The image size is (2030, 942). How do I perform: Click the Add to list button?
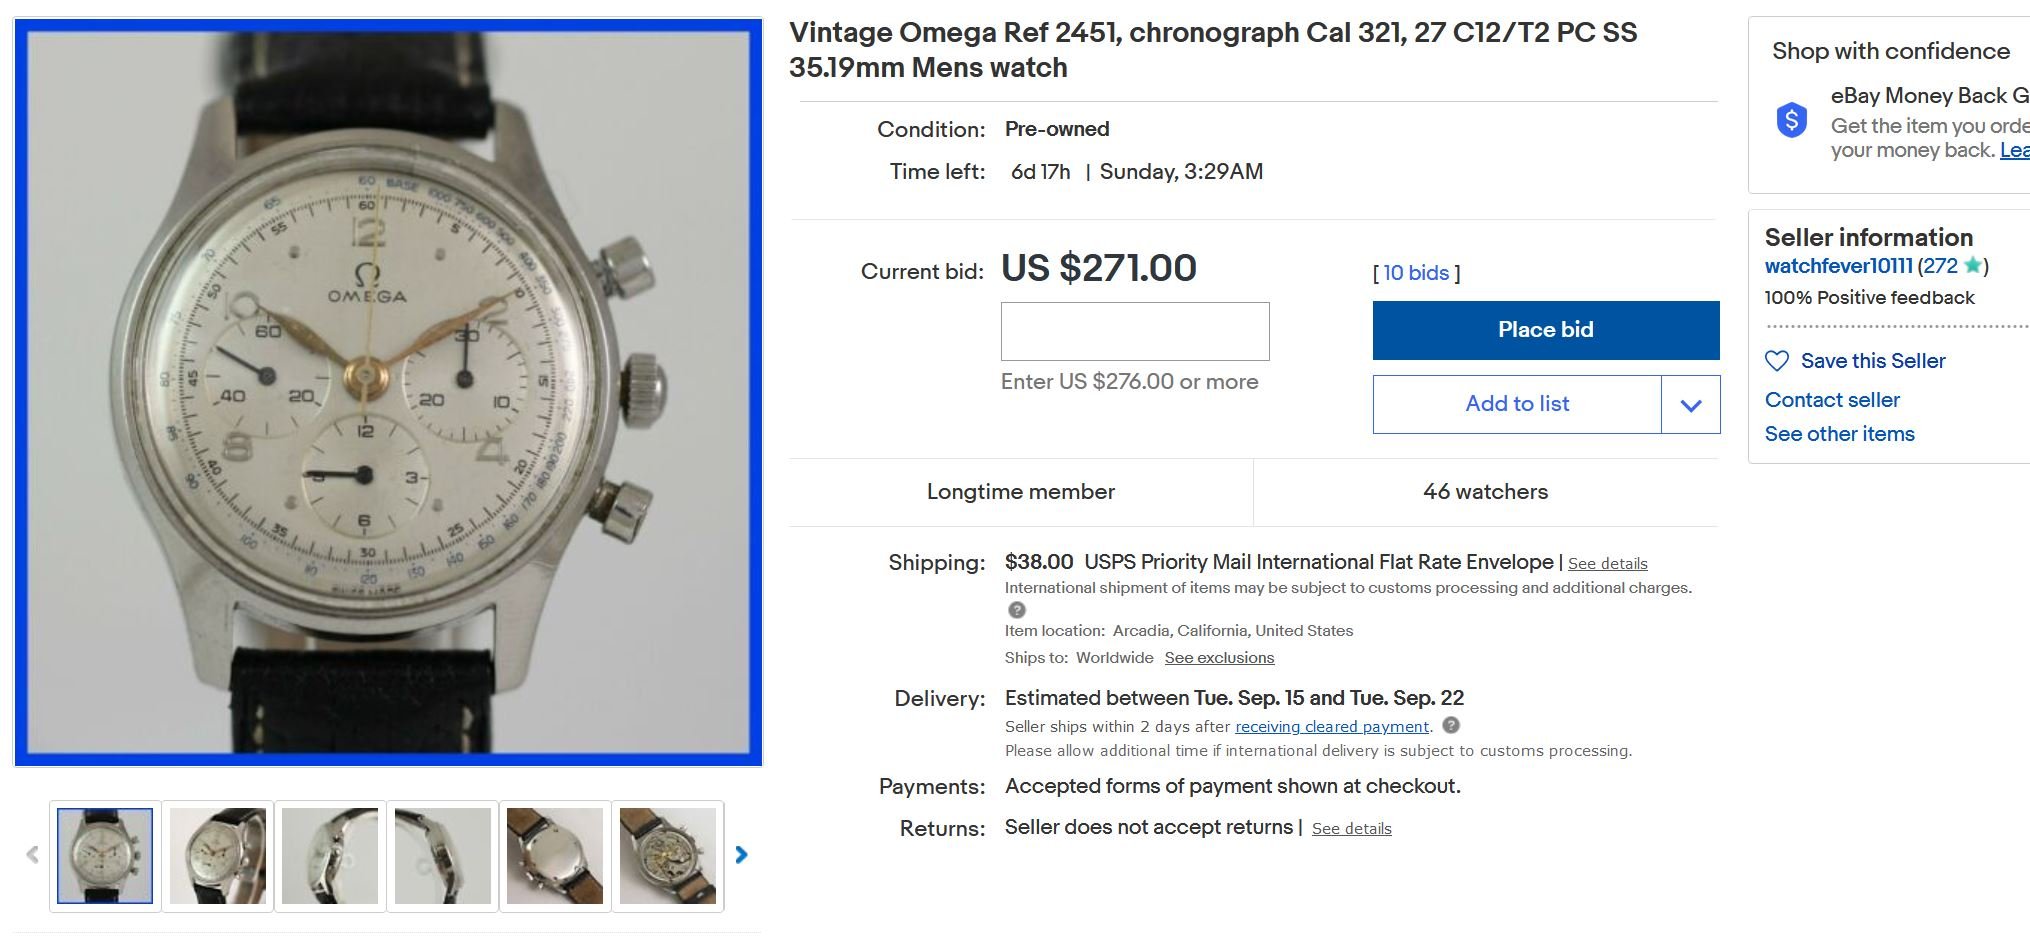tap(1517, 404)
